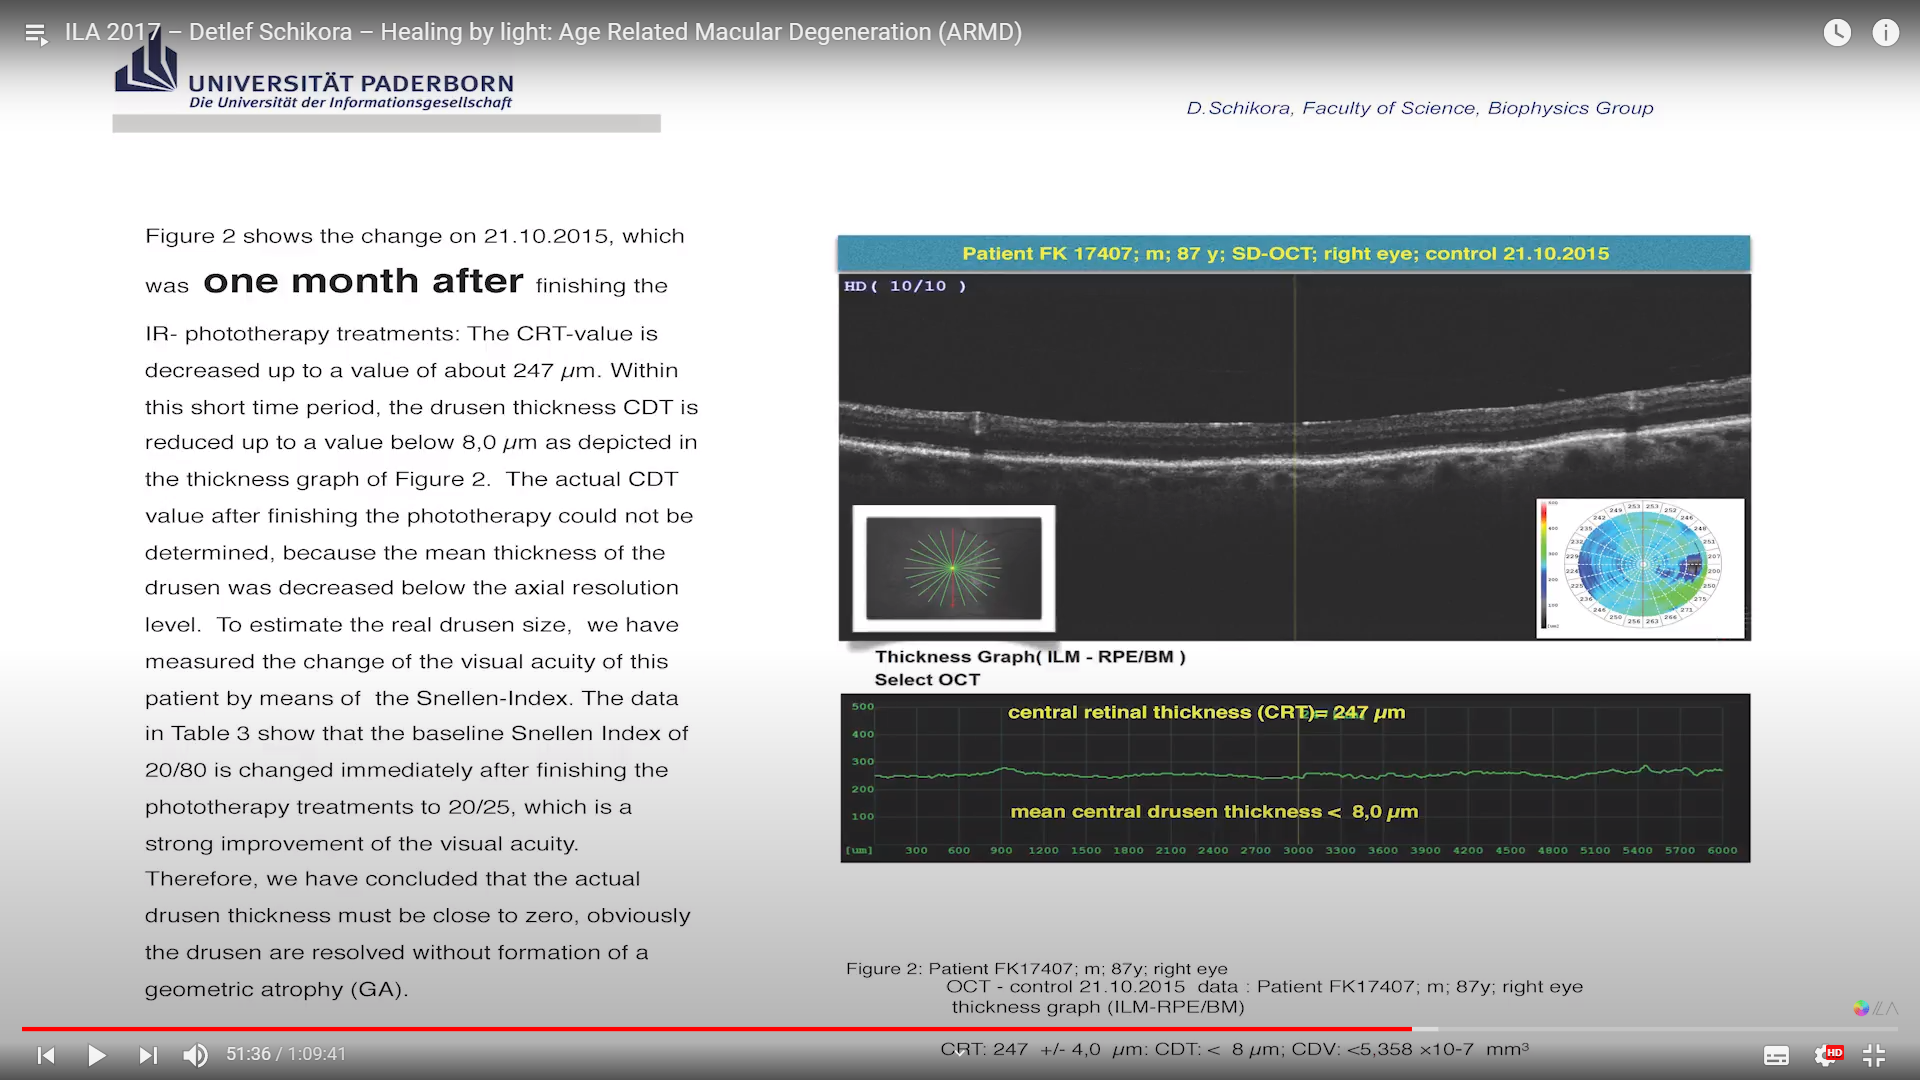Click the "one month after" bold text

click(x=363, y=281)
